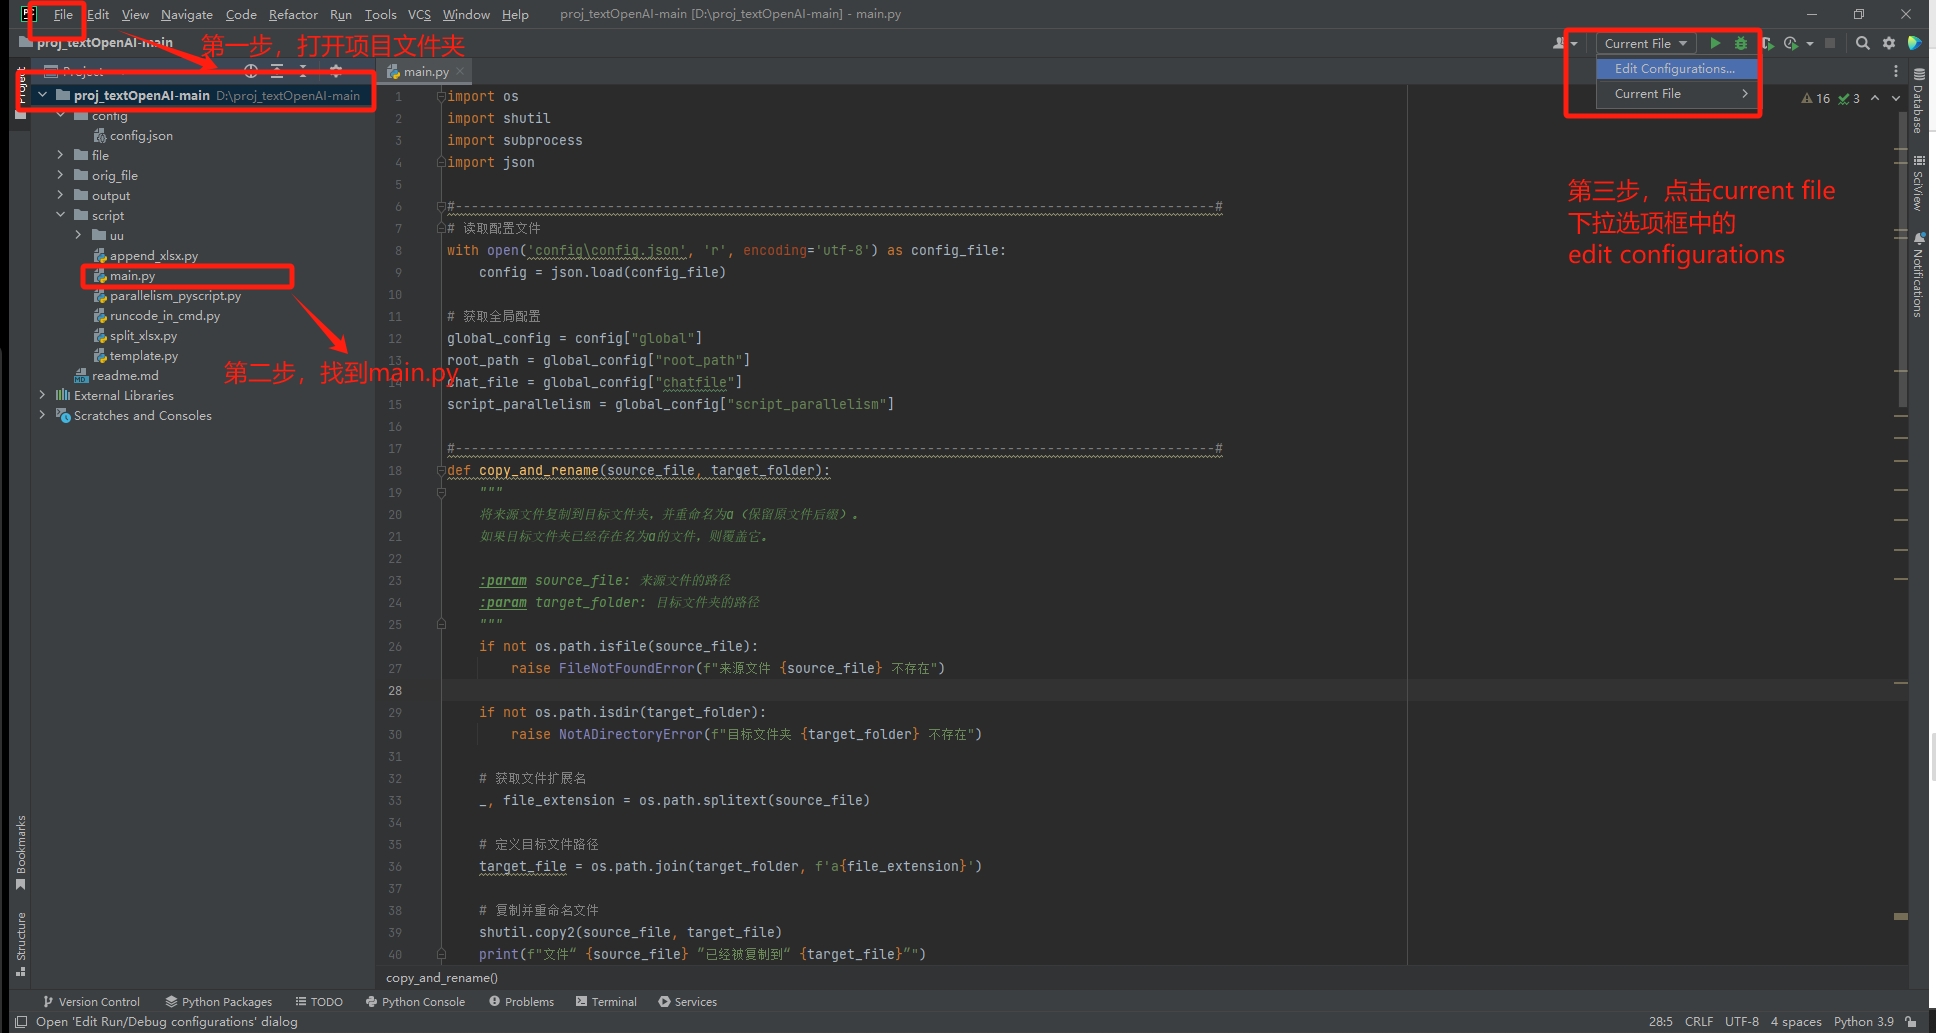Viewport: 1936px width, 1033px height.
Task: Open Python Console tool window
Action: (x=415, y=1001)
